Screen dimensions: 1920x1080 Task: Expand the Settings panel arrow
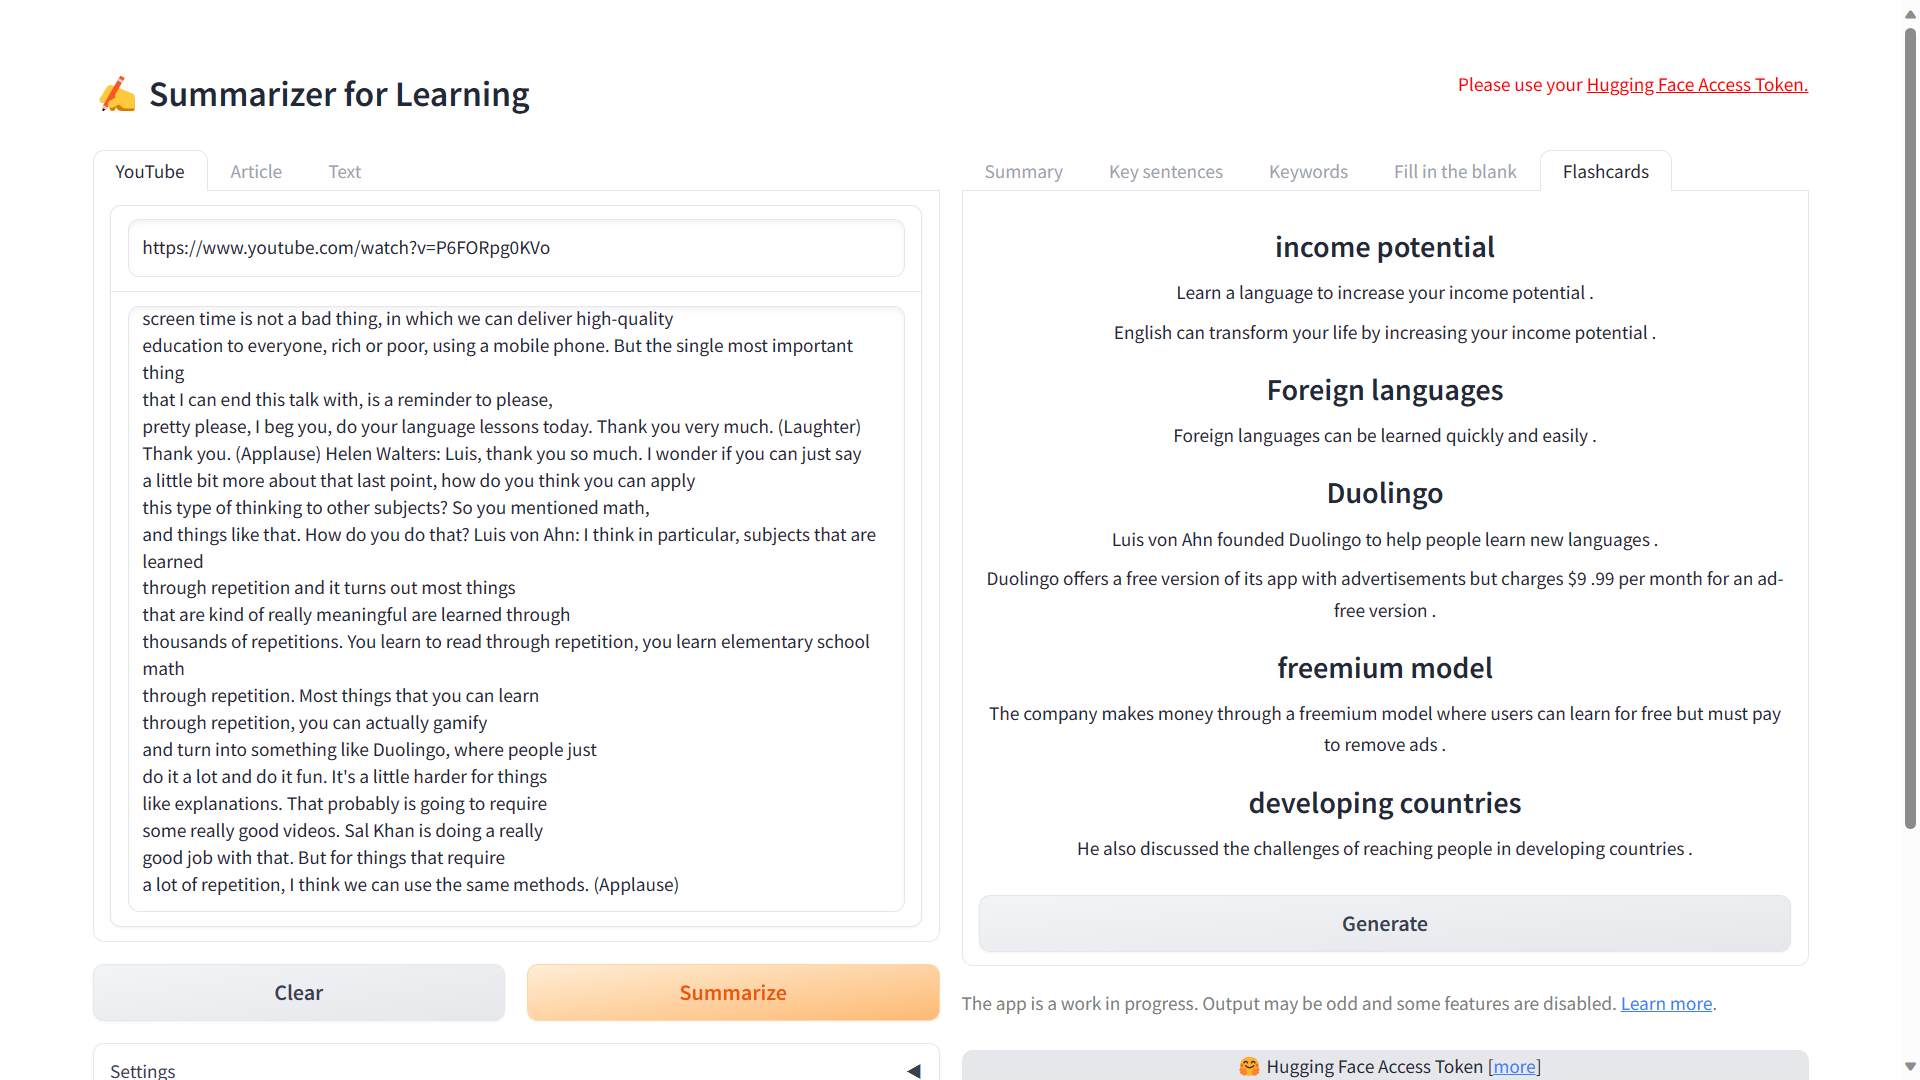point(913,1071)
